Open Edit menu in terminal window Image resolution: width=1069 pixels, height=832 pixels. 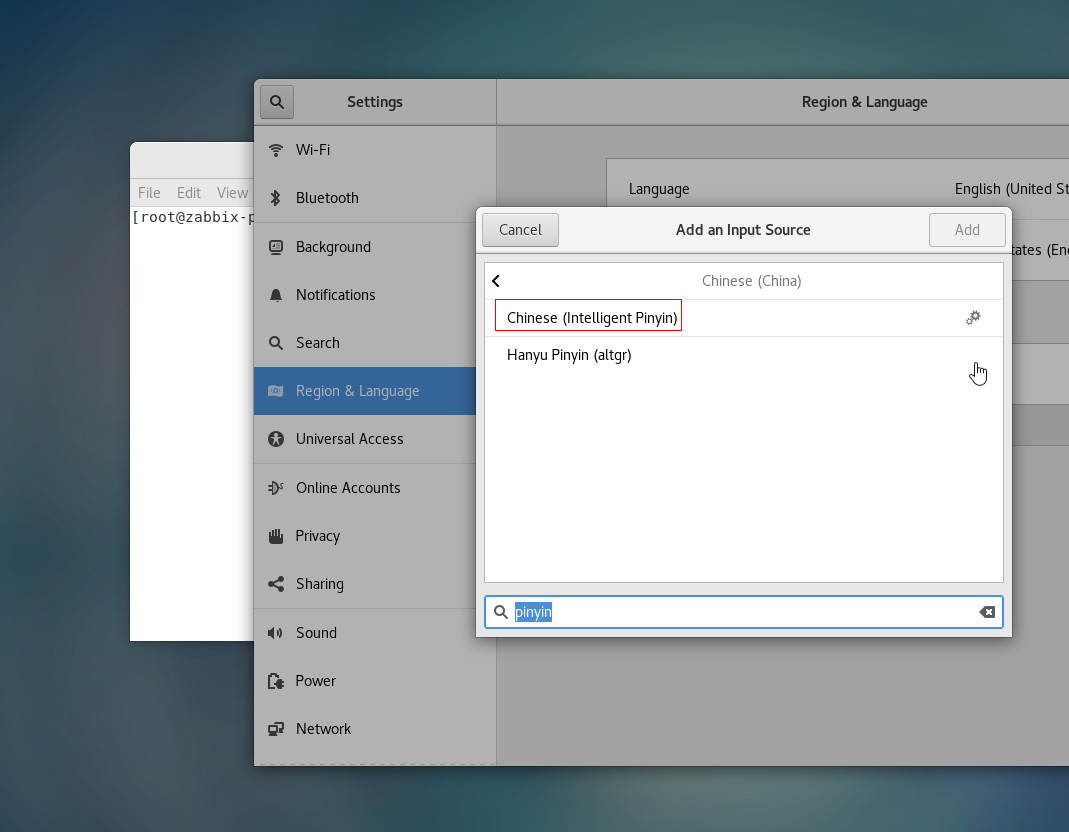[189, 193]
